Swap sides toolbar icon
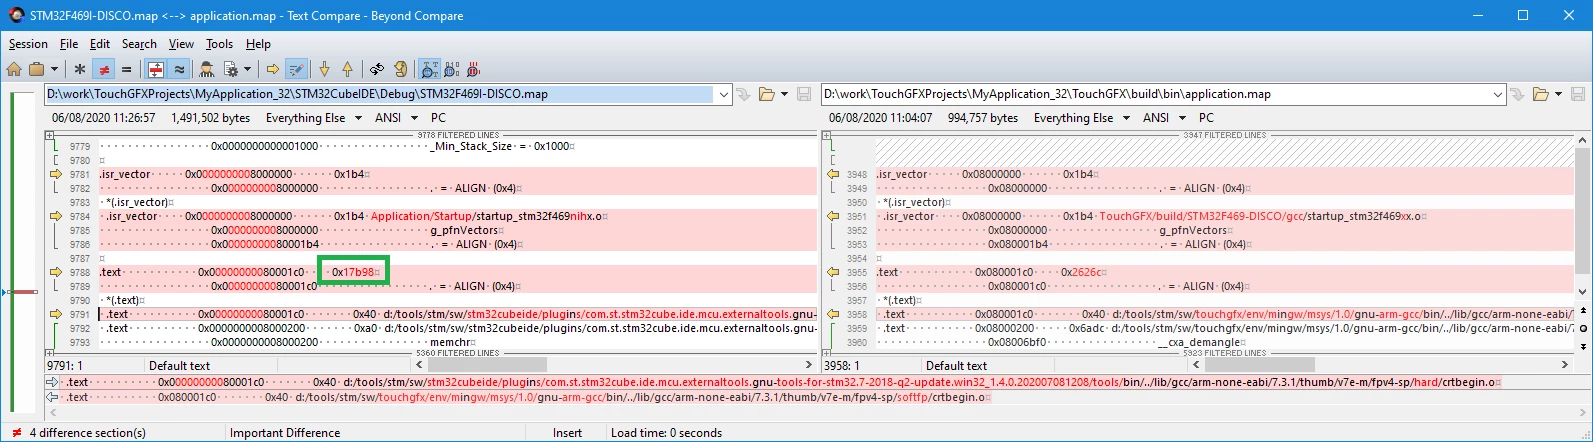 point(377,69)
